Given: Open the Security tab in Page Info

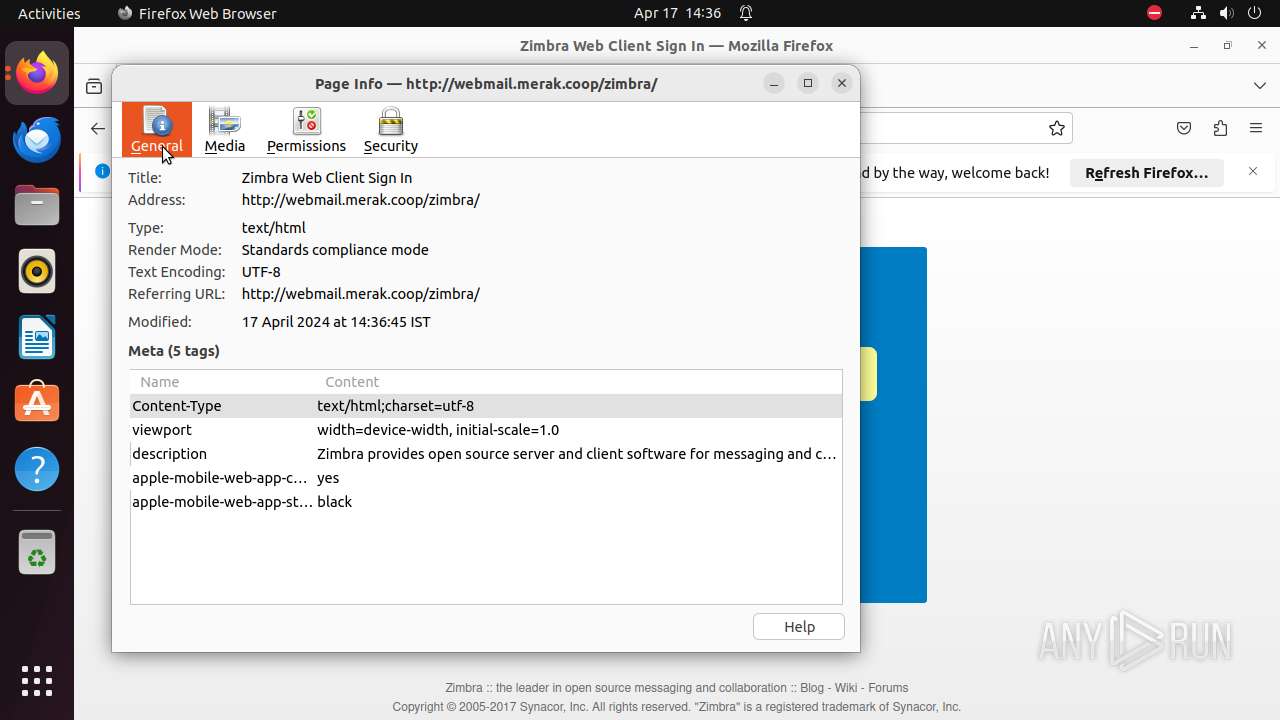Looking at the screenshot, I should pos(391,130).
